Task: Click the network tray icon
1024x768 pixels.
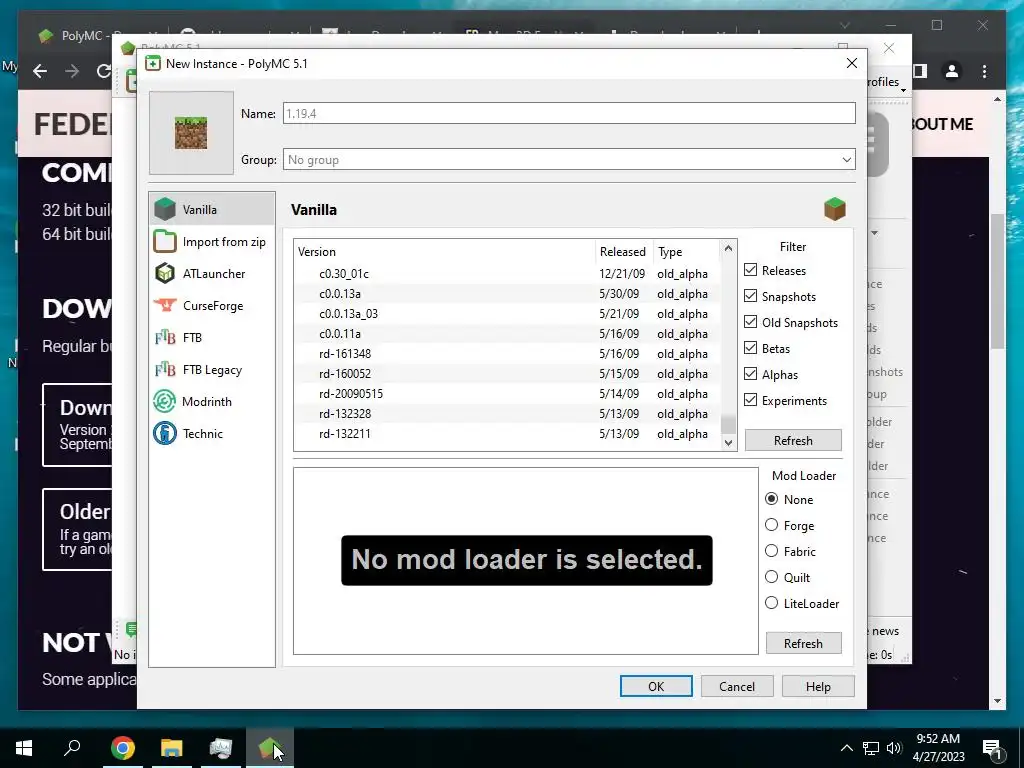Action: coord(871,748)
